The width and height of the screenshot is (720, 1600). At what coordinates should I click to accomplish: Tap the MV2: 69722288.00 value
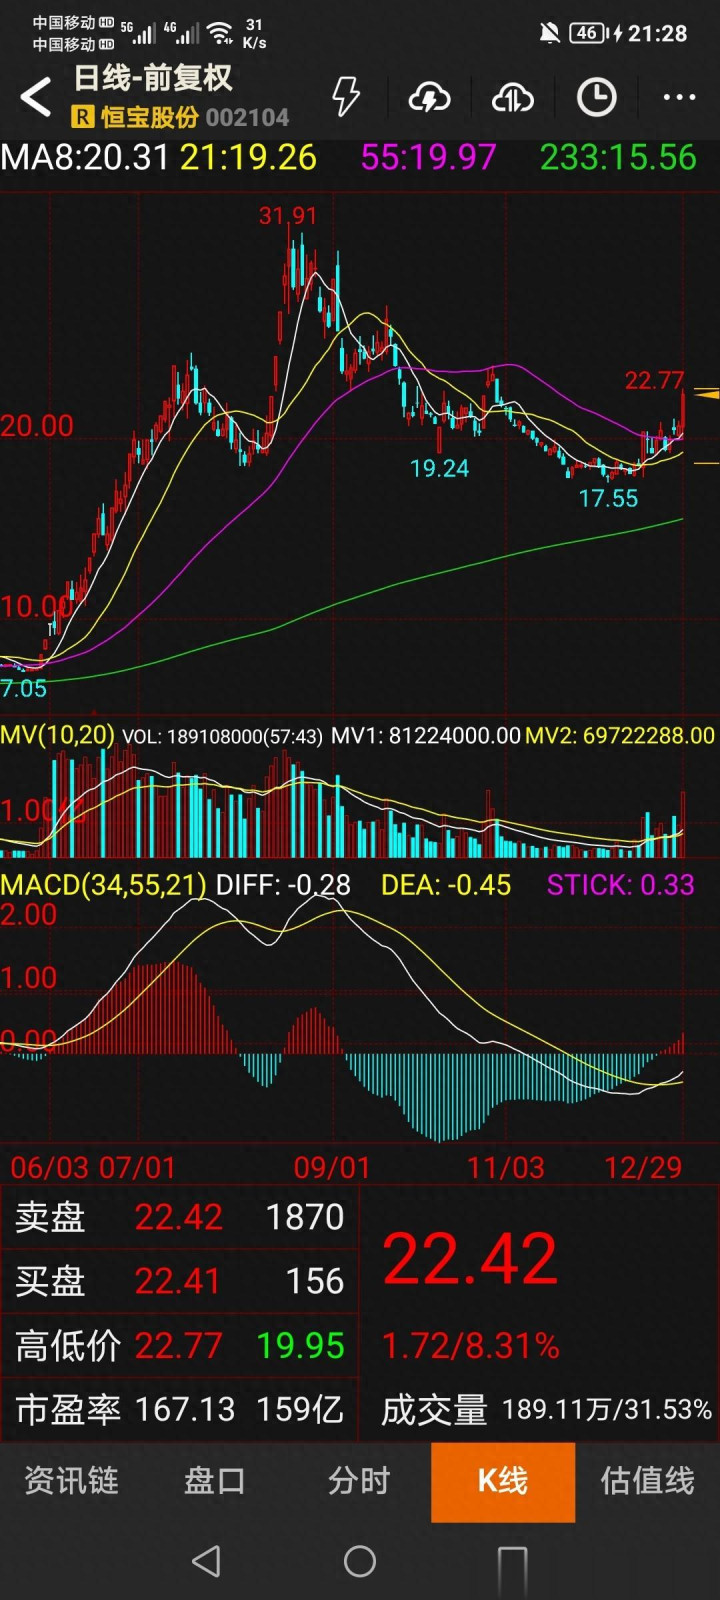click(620, 736)
